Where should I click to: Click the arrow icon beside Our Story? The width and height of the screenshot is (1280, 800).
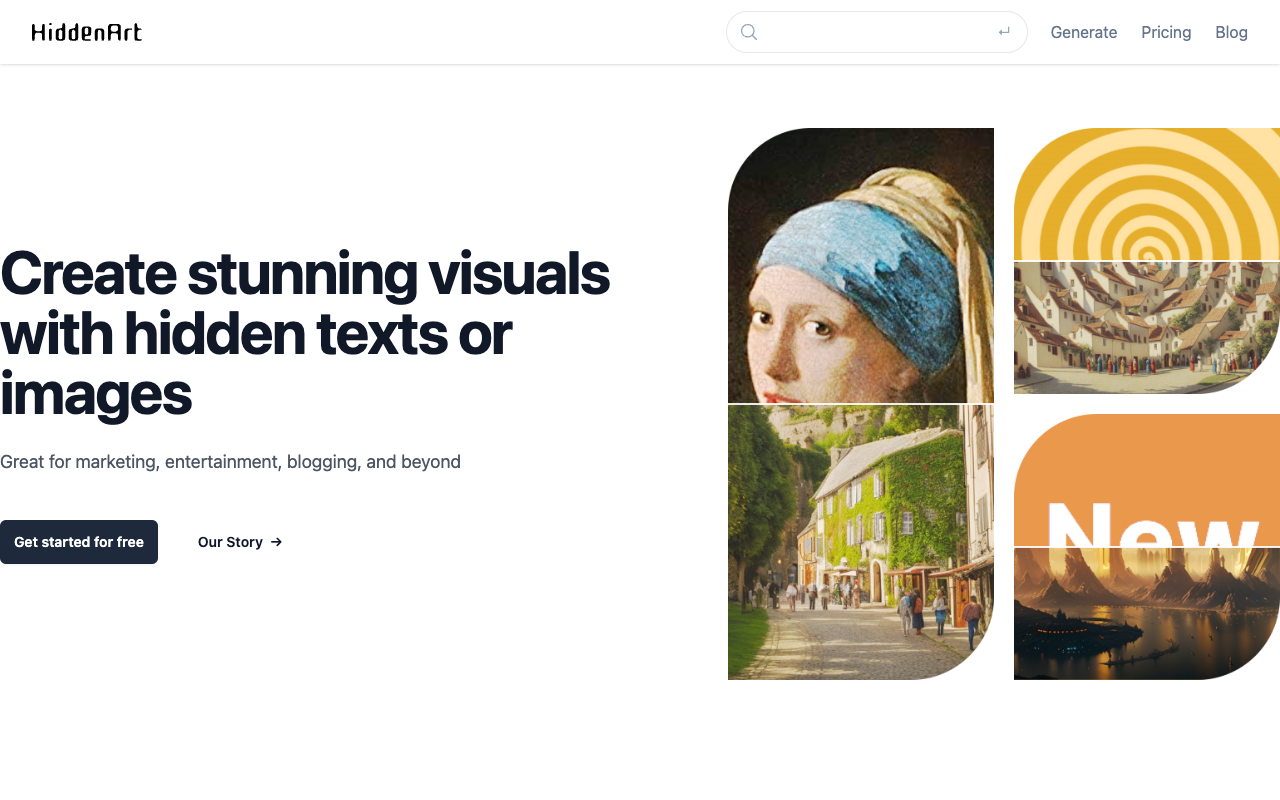click(x=277, y=542)
